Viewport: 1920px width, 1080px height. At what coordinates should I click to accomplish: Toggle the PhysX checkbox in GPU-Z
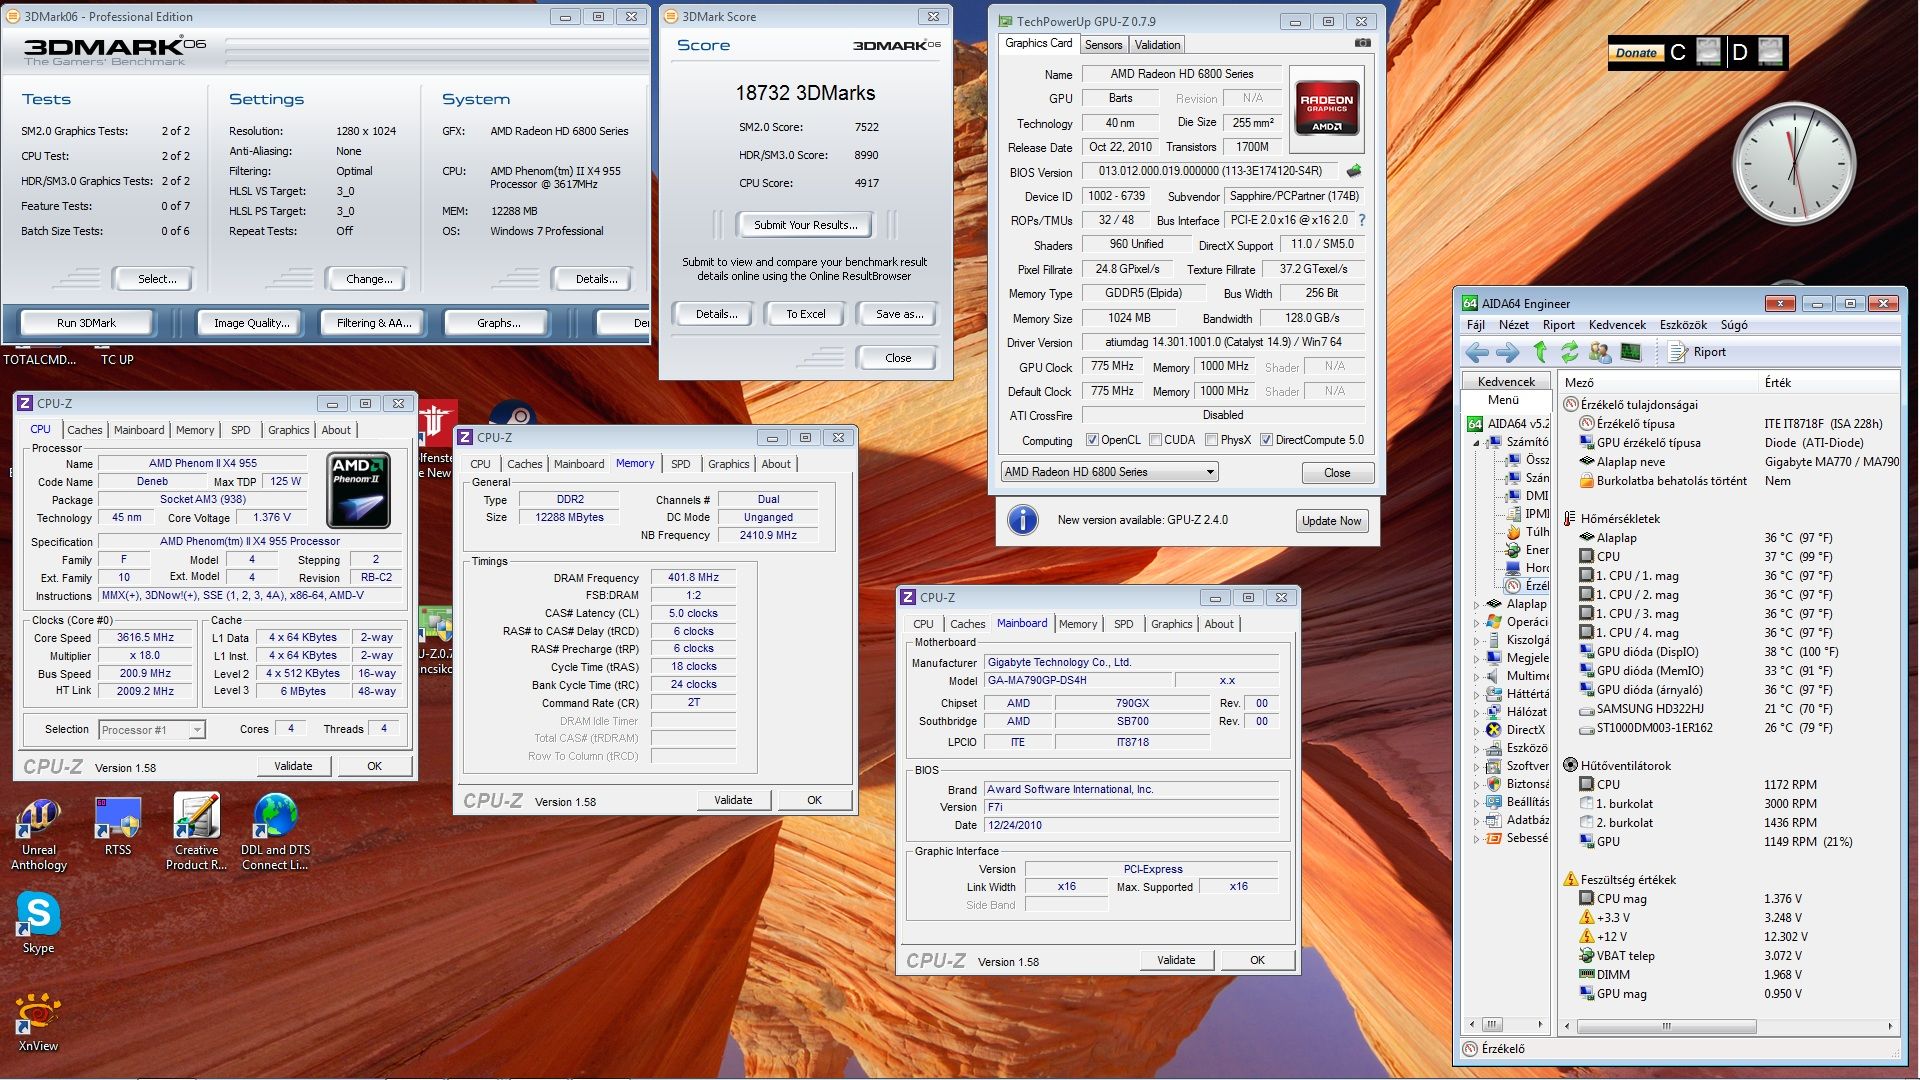click(1212, 440)
